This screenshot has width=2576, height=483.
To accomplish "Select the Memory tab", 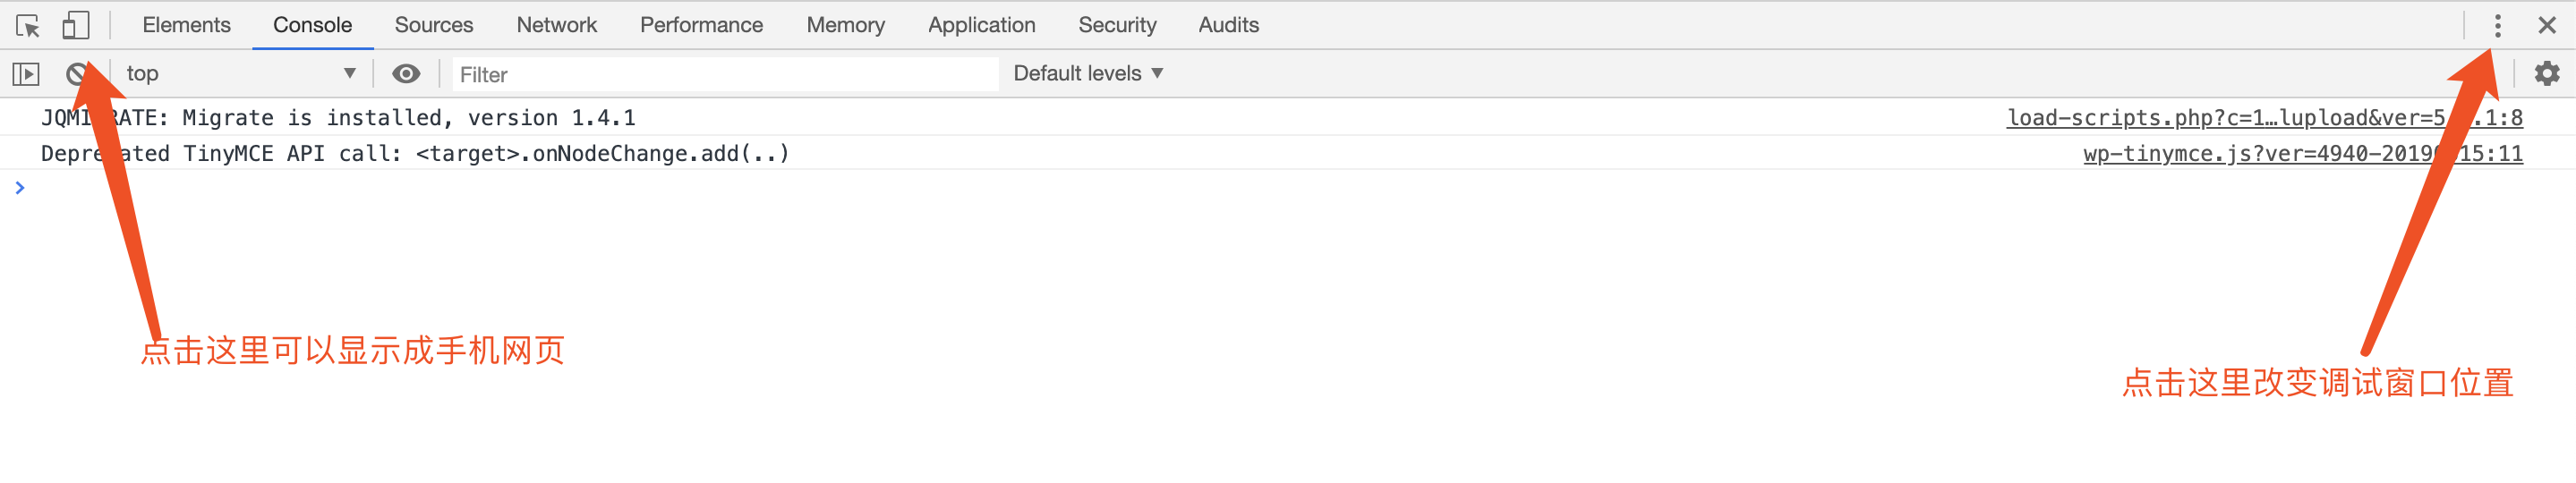I will [845, 25].
